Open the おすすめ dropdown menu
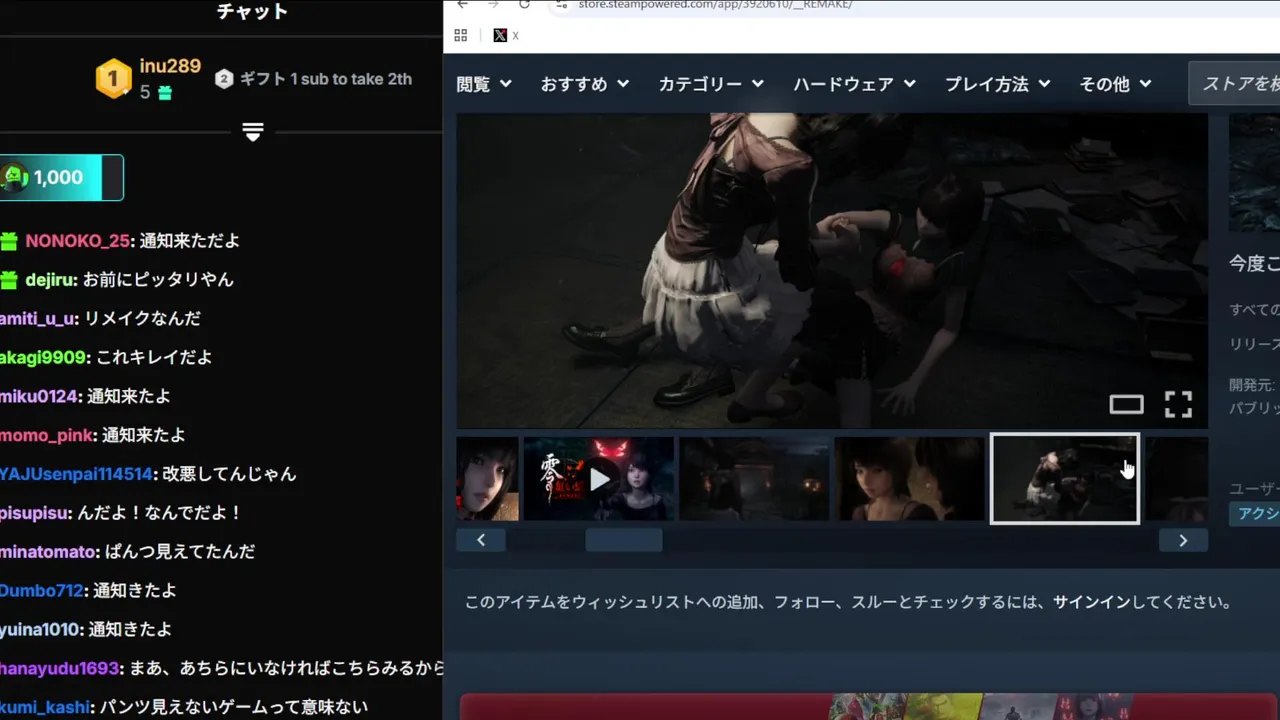This screenshot has height=720, width=1280. (585, 84)
